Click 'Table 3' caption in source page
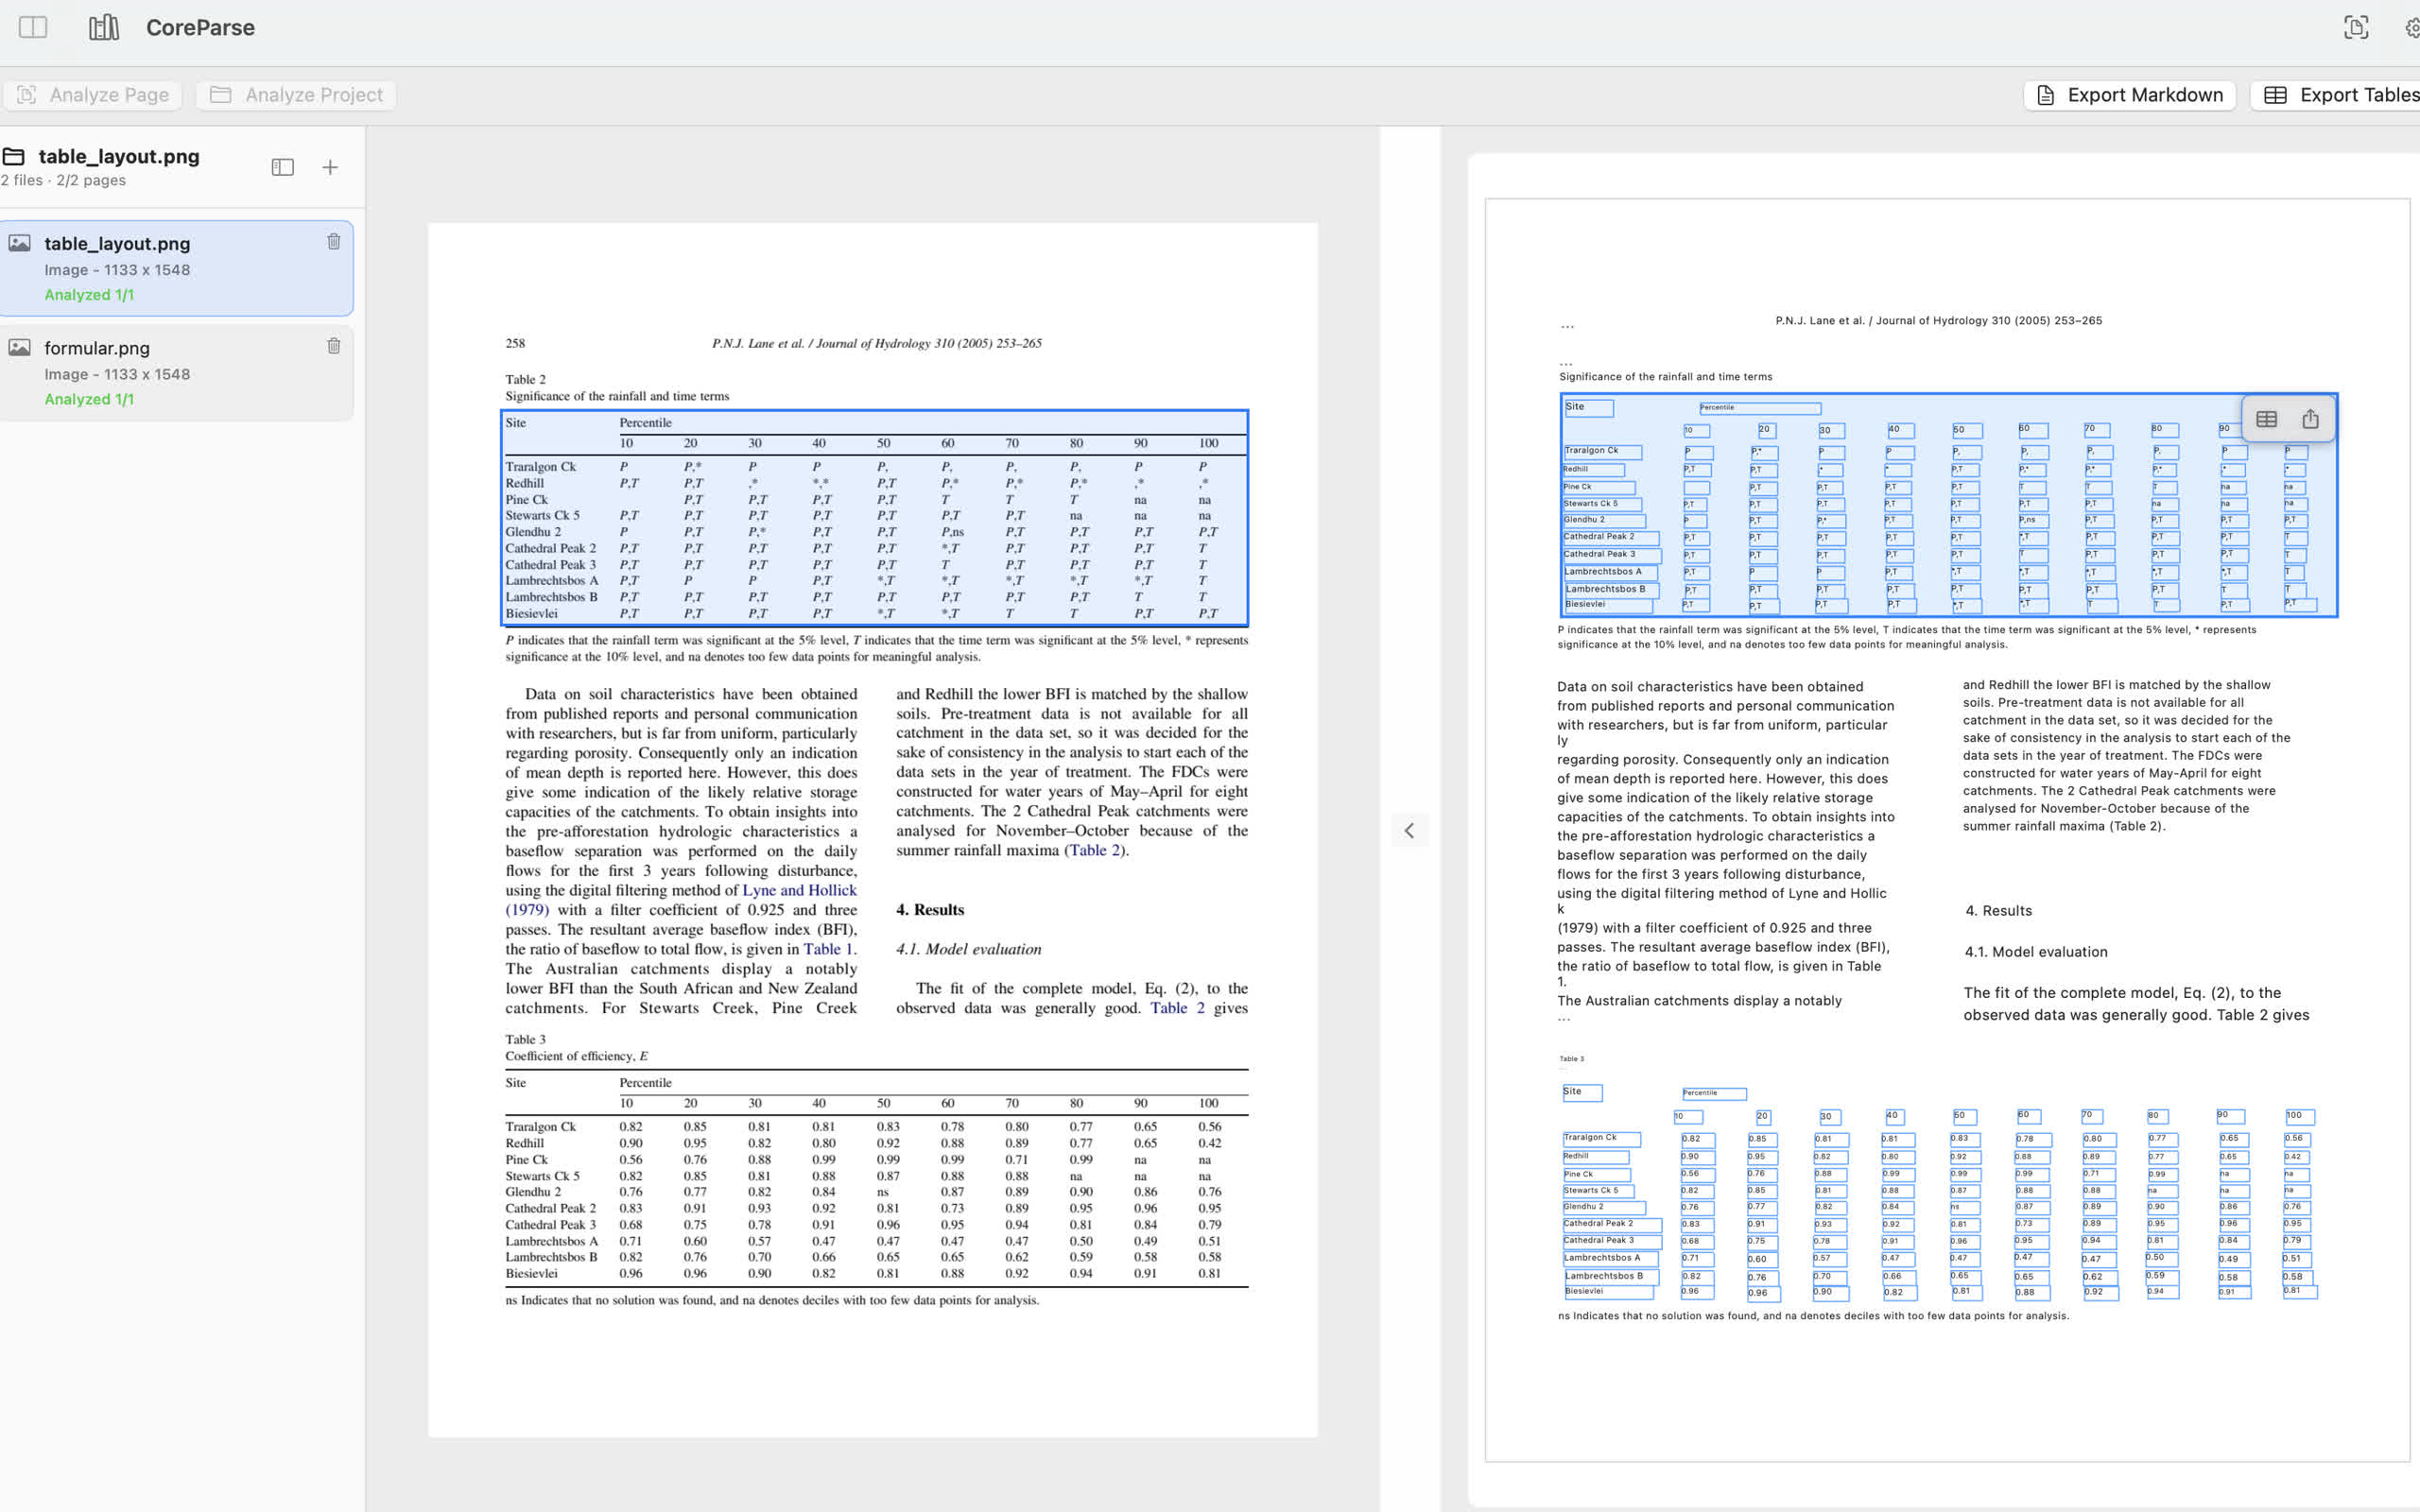 click(525, 1040)
